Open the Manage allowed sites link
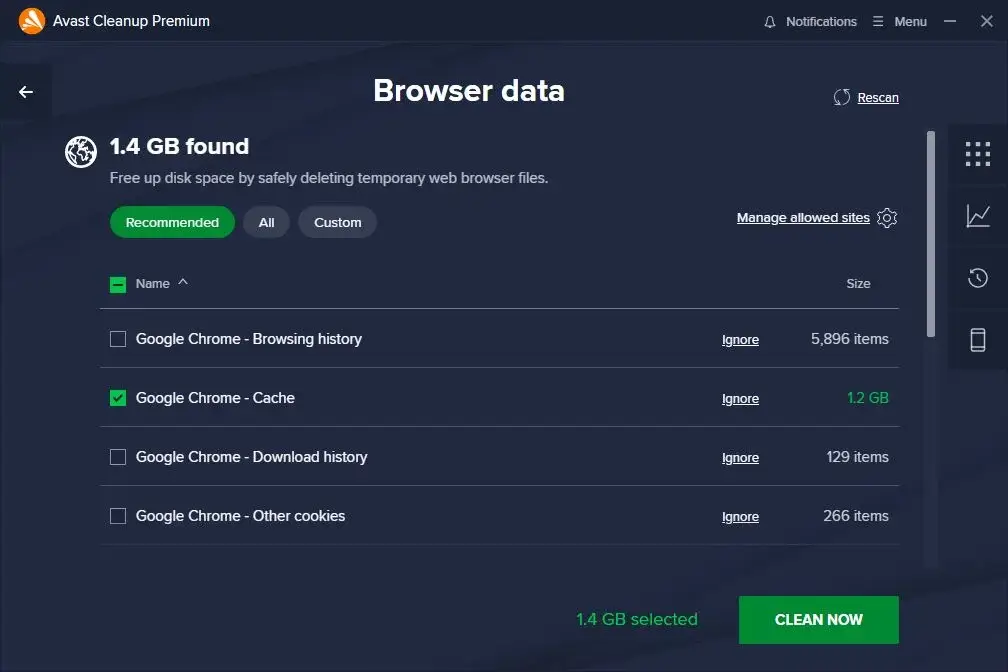Viewport: 1008px width, 672px height. click(801, 217)
